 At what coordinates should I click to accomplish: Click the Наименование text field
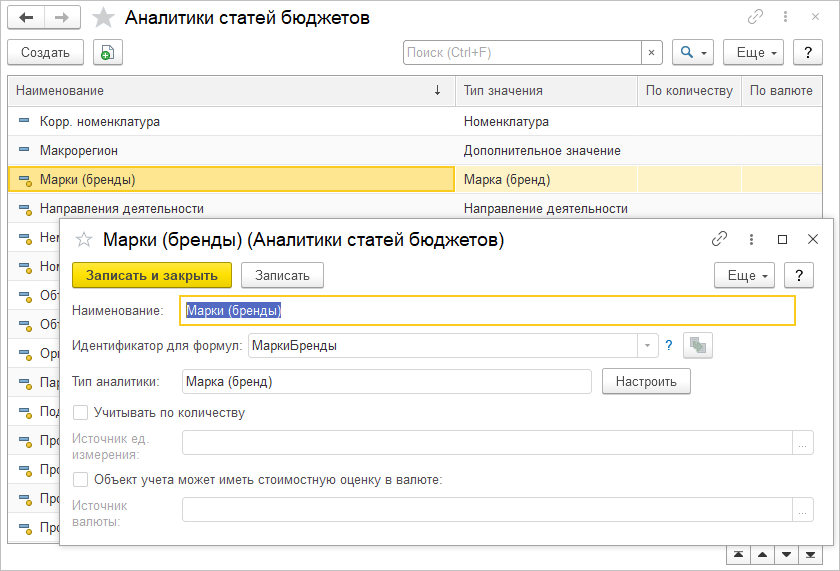(488, 311)
